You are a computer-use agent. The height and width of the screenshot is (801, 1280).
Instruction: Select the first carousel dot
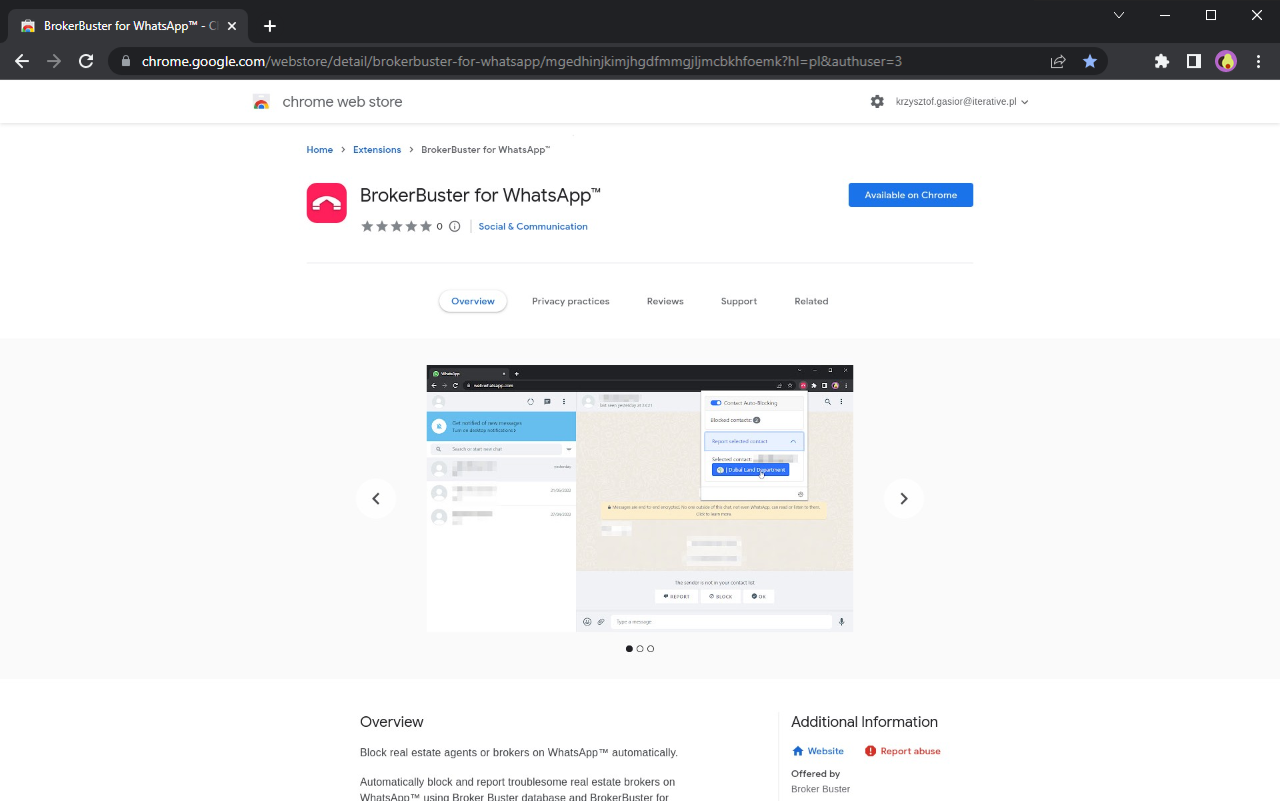[x=629, y=649]
